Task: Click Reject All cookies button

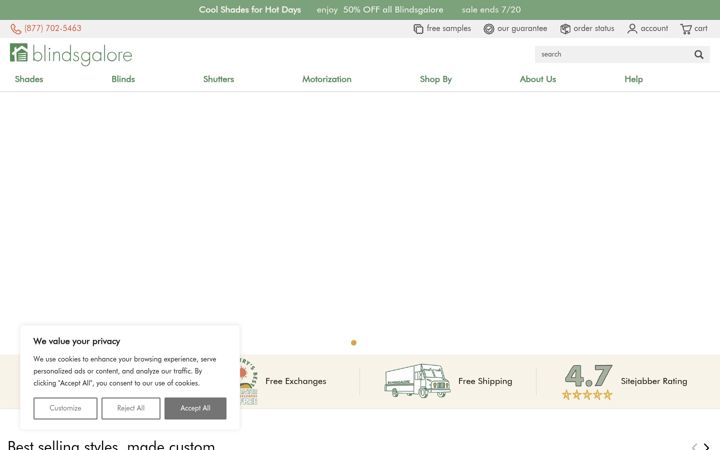Action: point(131,408)
